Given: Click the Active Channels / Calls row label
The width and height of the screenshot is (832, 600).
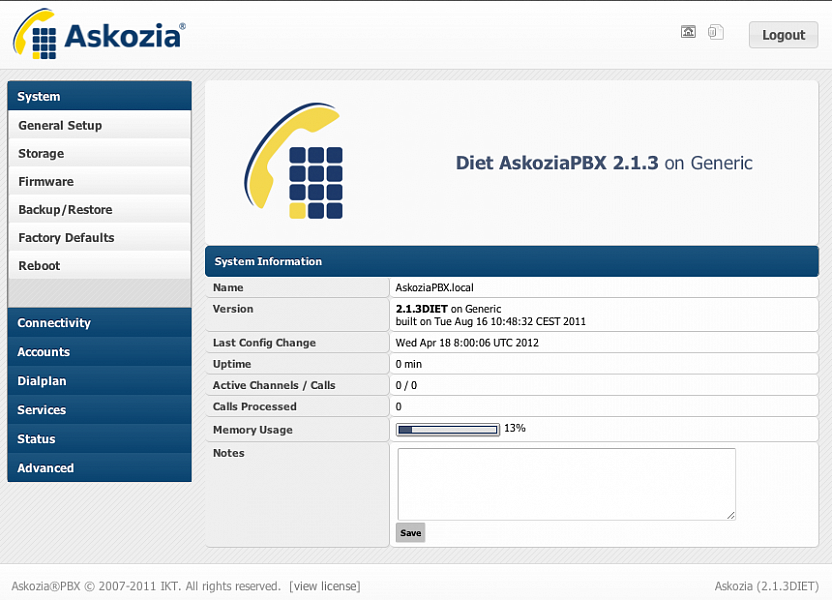Looking at the screenshot, I should pos(274,385).
